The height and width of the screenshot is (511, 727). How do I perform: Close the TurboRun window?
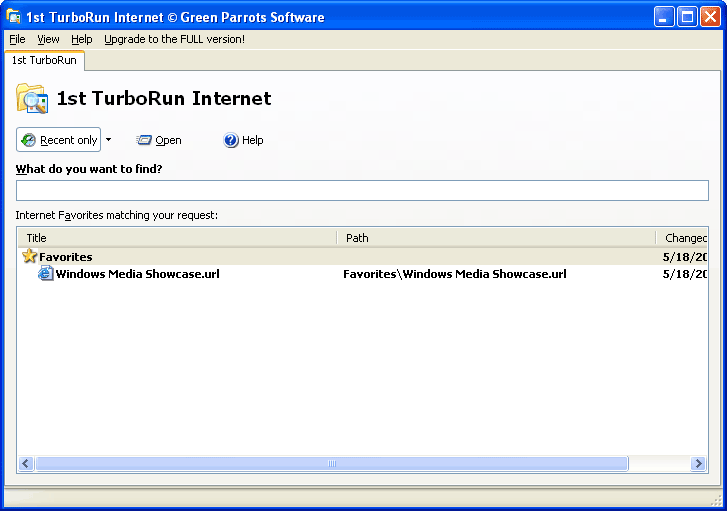(x=710, y=17)
